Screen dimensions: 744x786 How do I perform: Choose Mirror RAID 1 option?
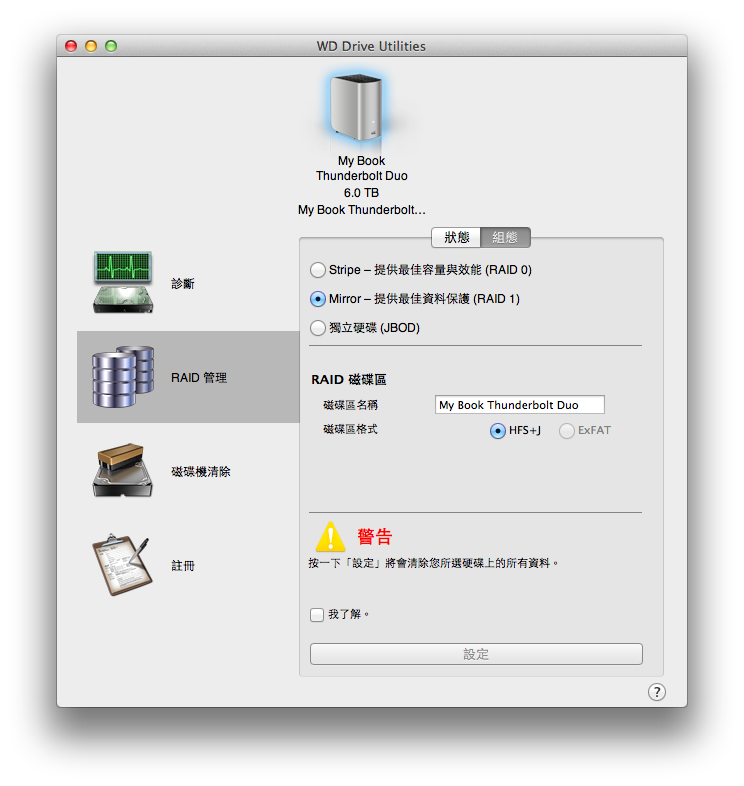[x=318, y=299]
